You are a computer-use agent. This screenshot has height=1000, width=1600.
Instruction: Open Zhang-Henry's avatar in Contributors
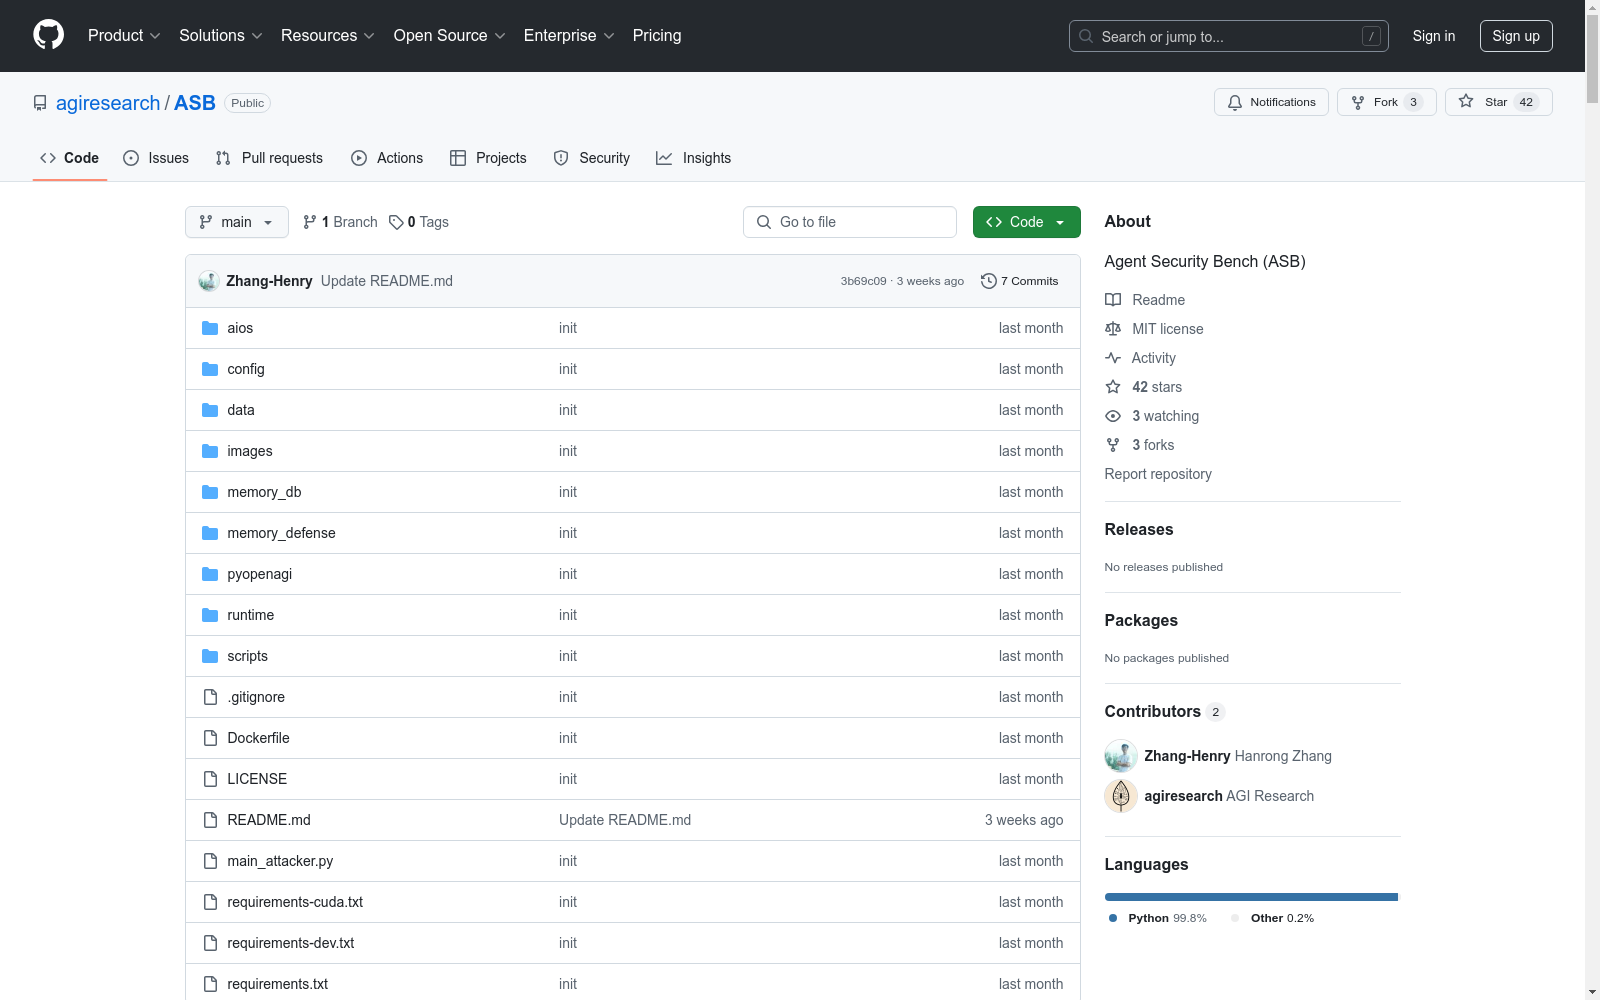click(1121, 756)
